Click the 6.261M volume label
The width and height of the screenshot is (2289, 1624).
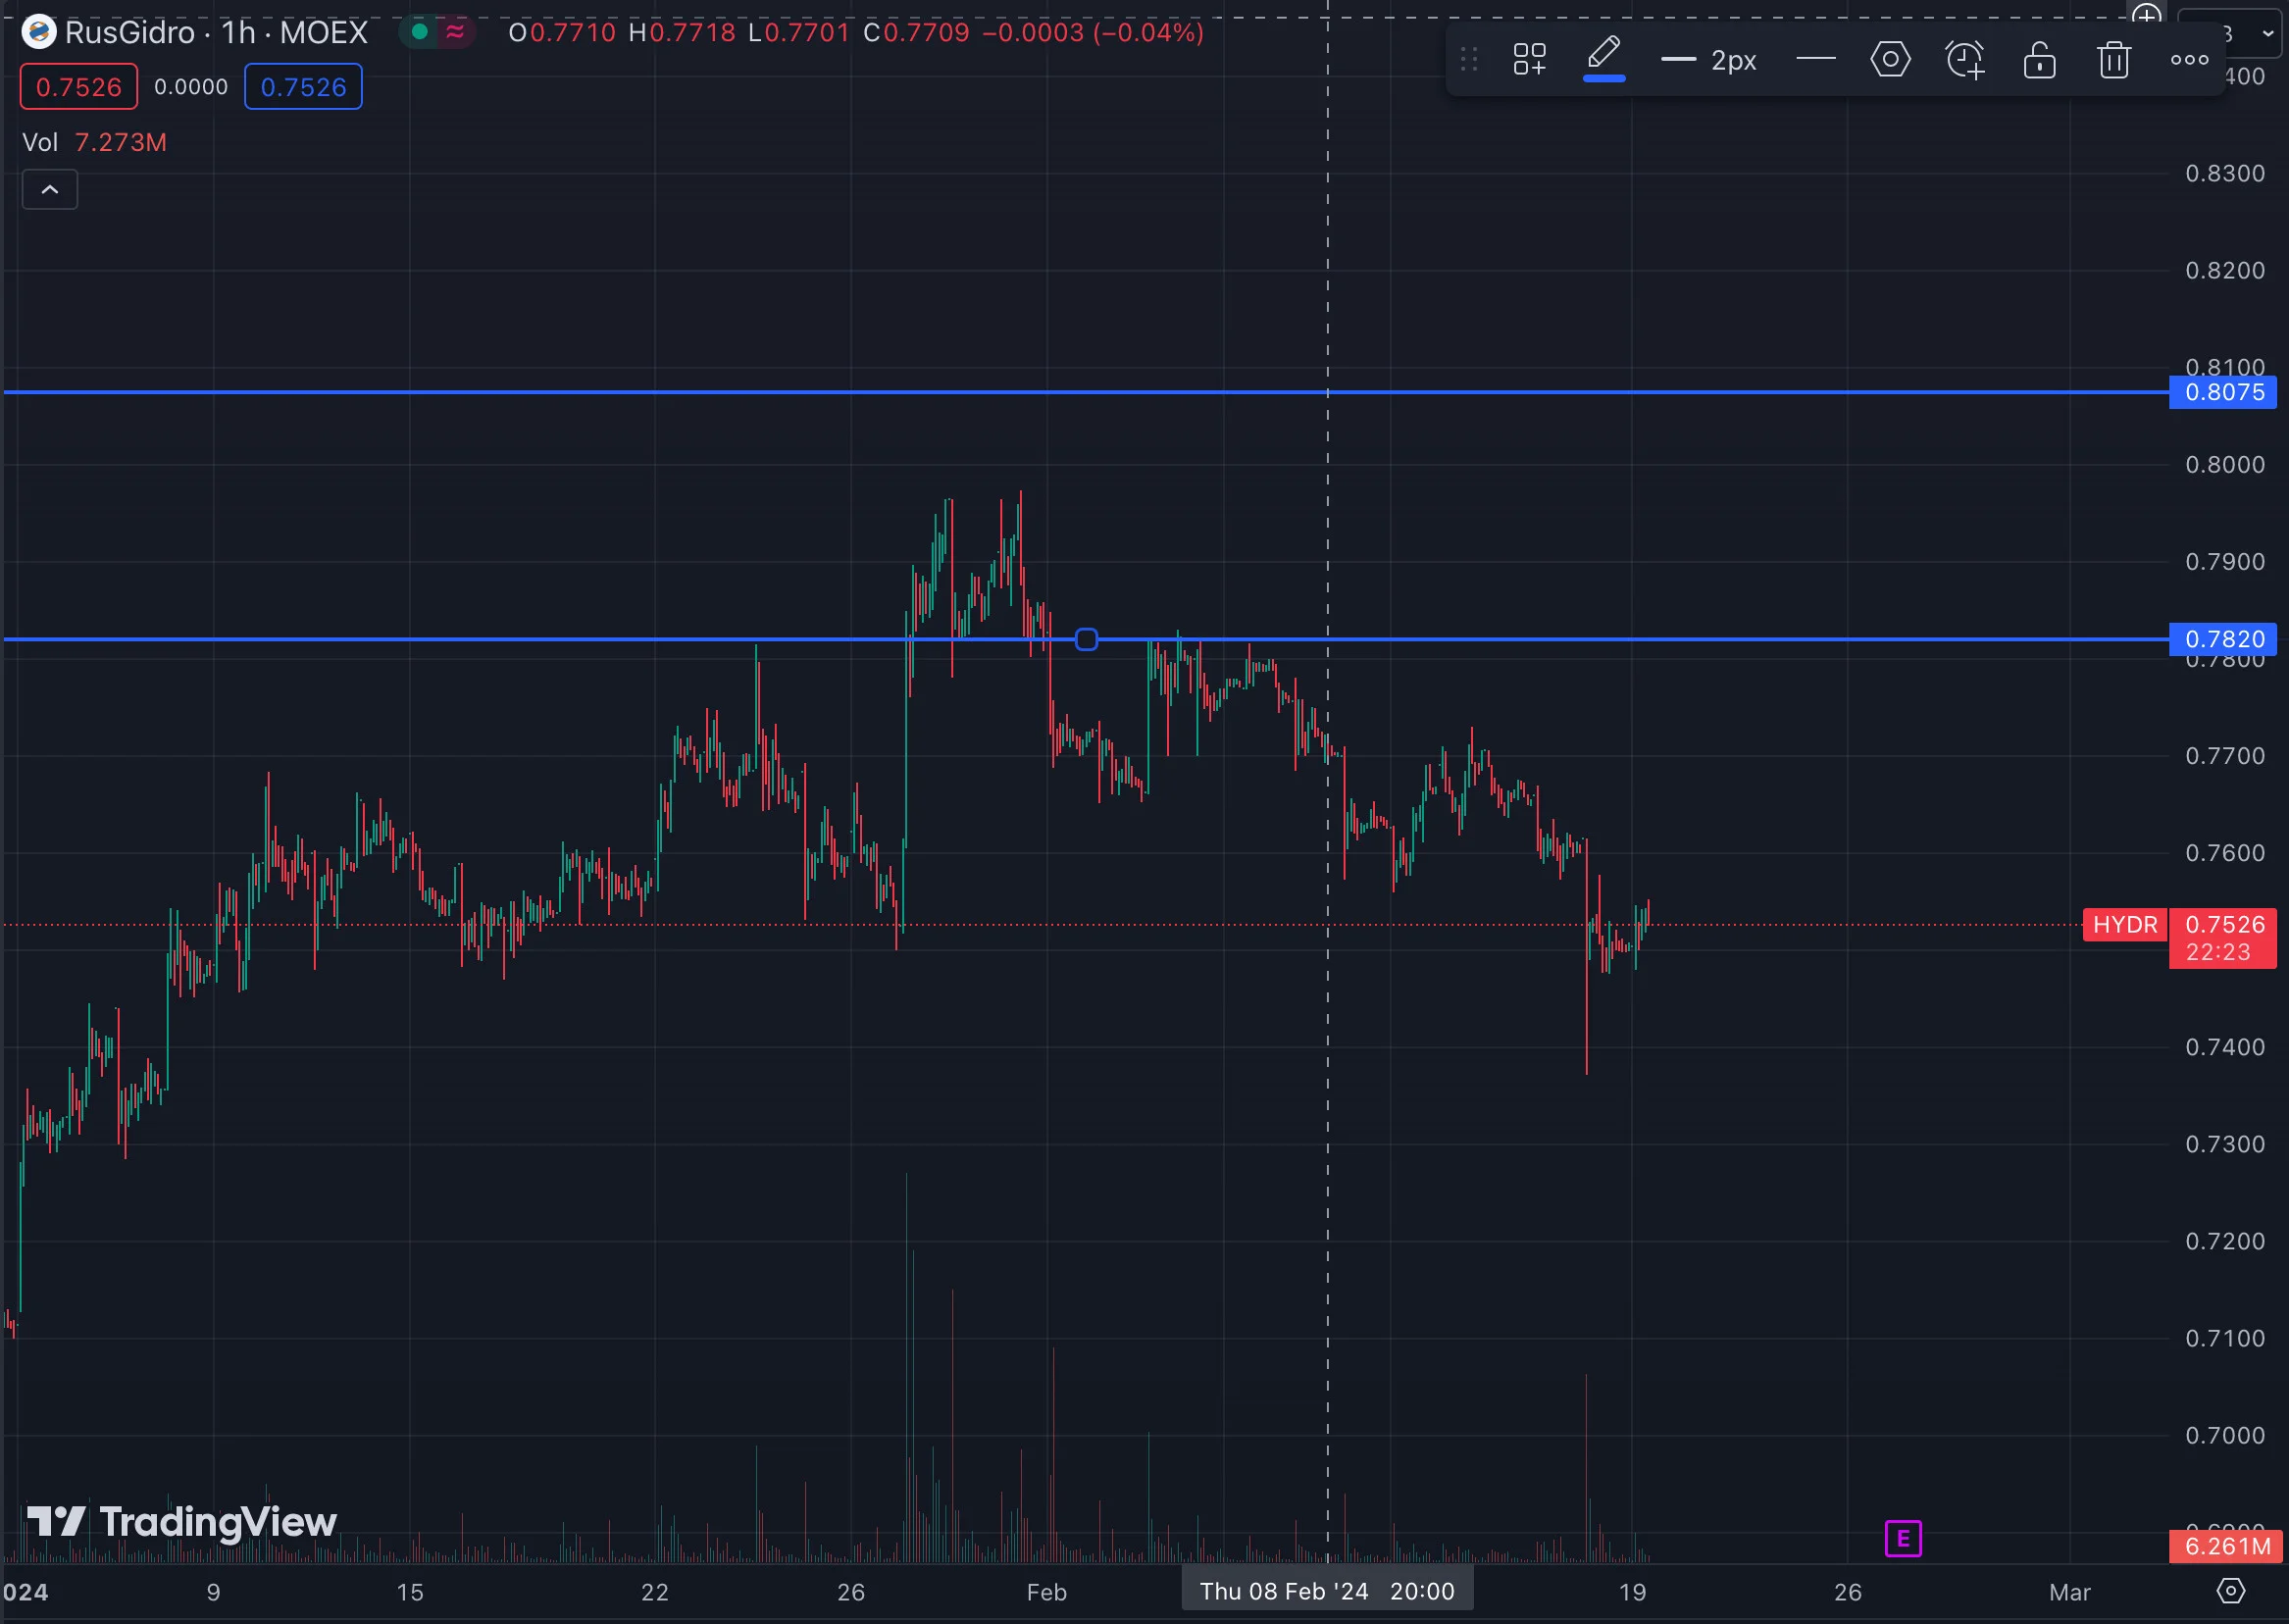tap(2224, 1546)
